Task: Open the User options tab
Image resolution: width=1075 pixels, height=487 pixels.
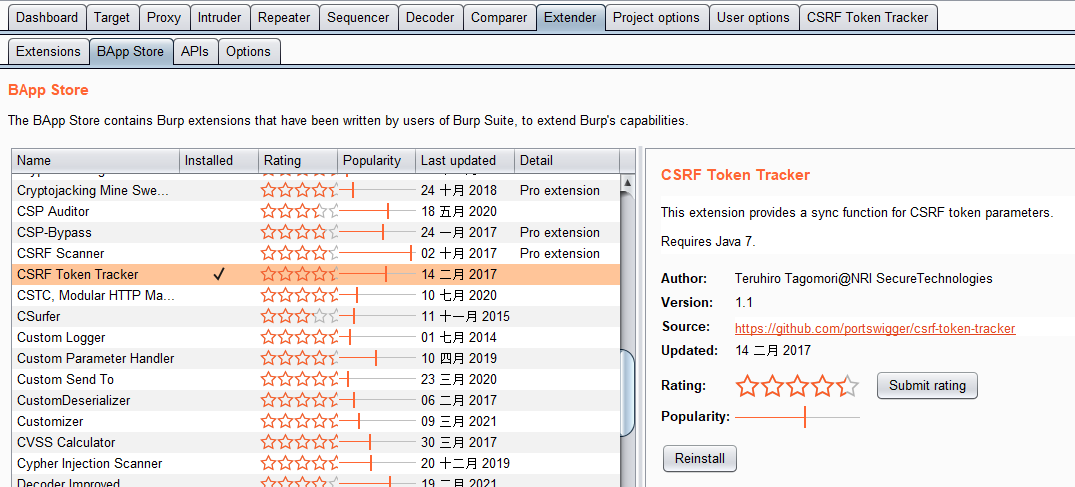Action: point(753,17)
